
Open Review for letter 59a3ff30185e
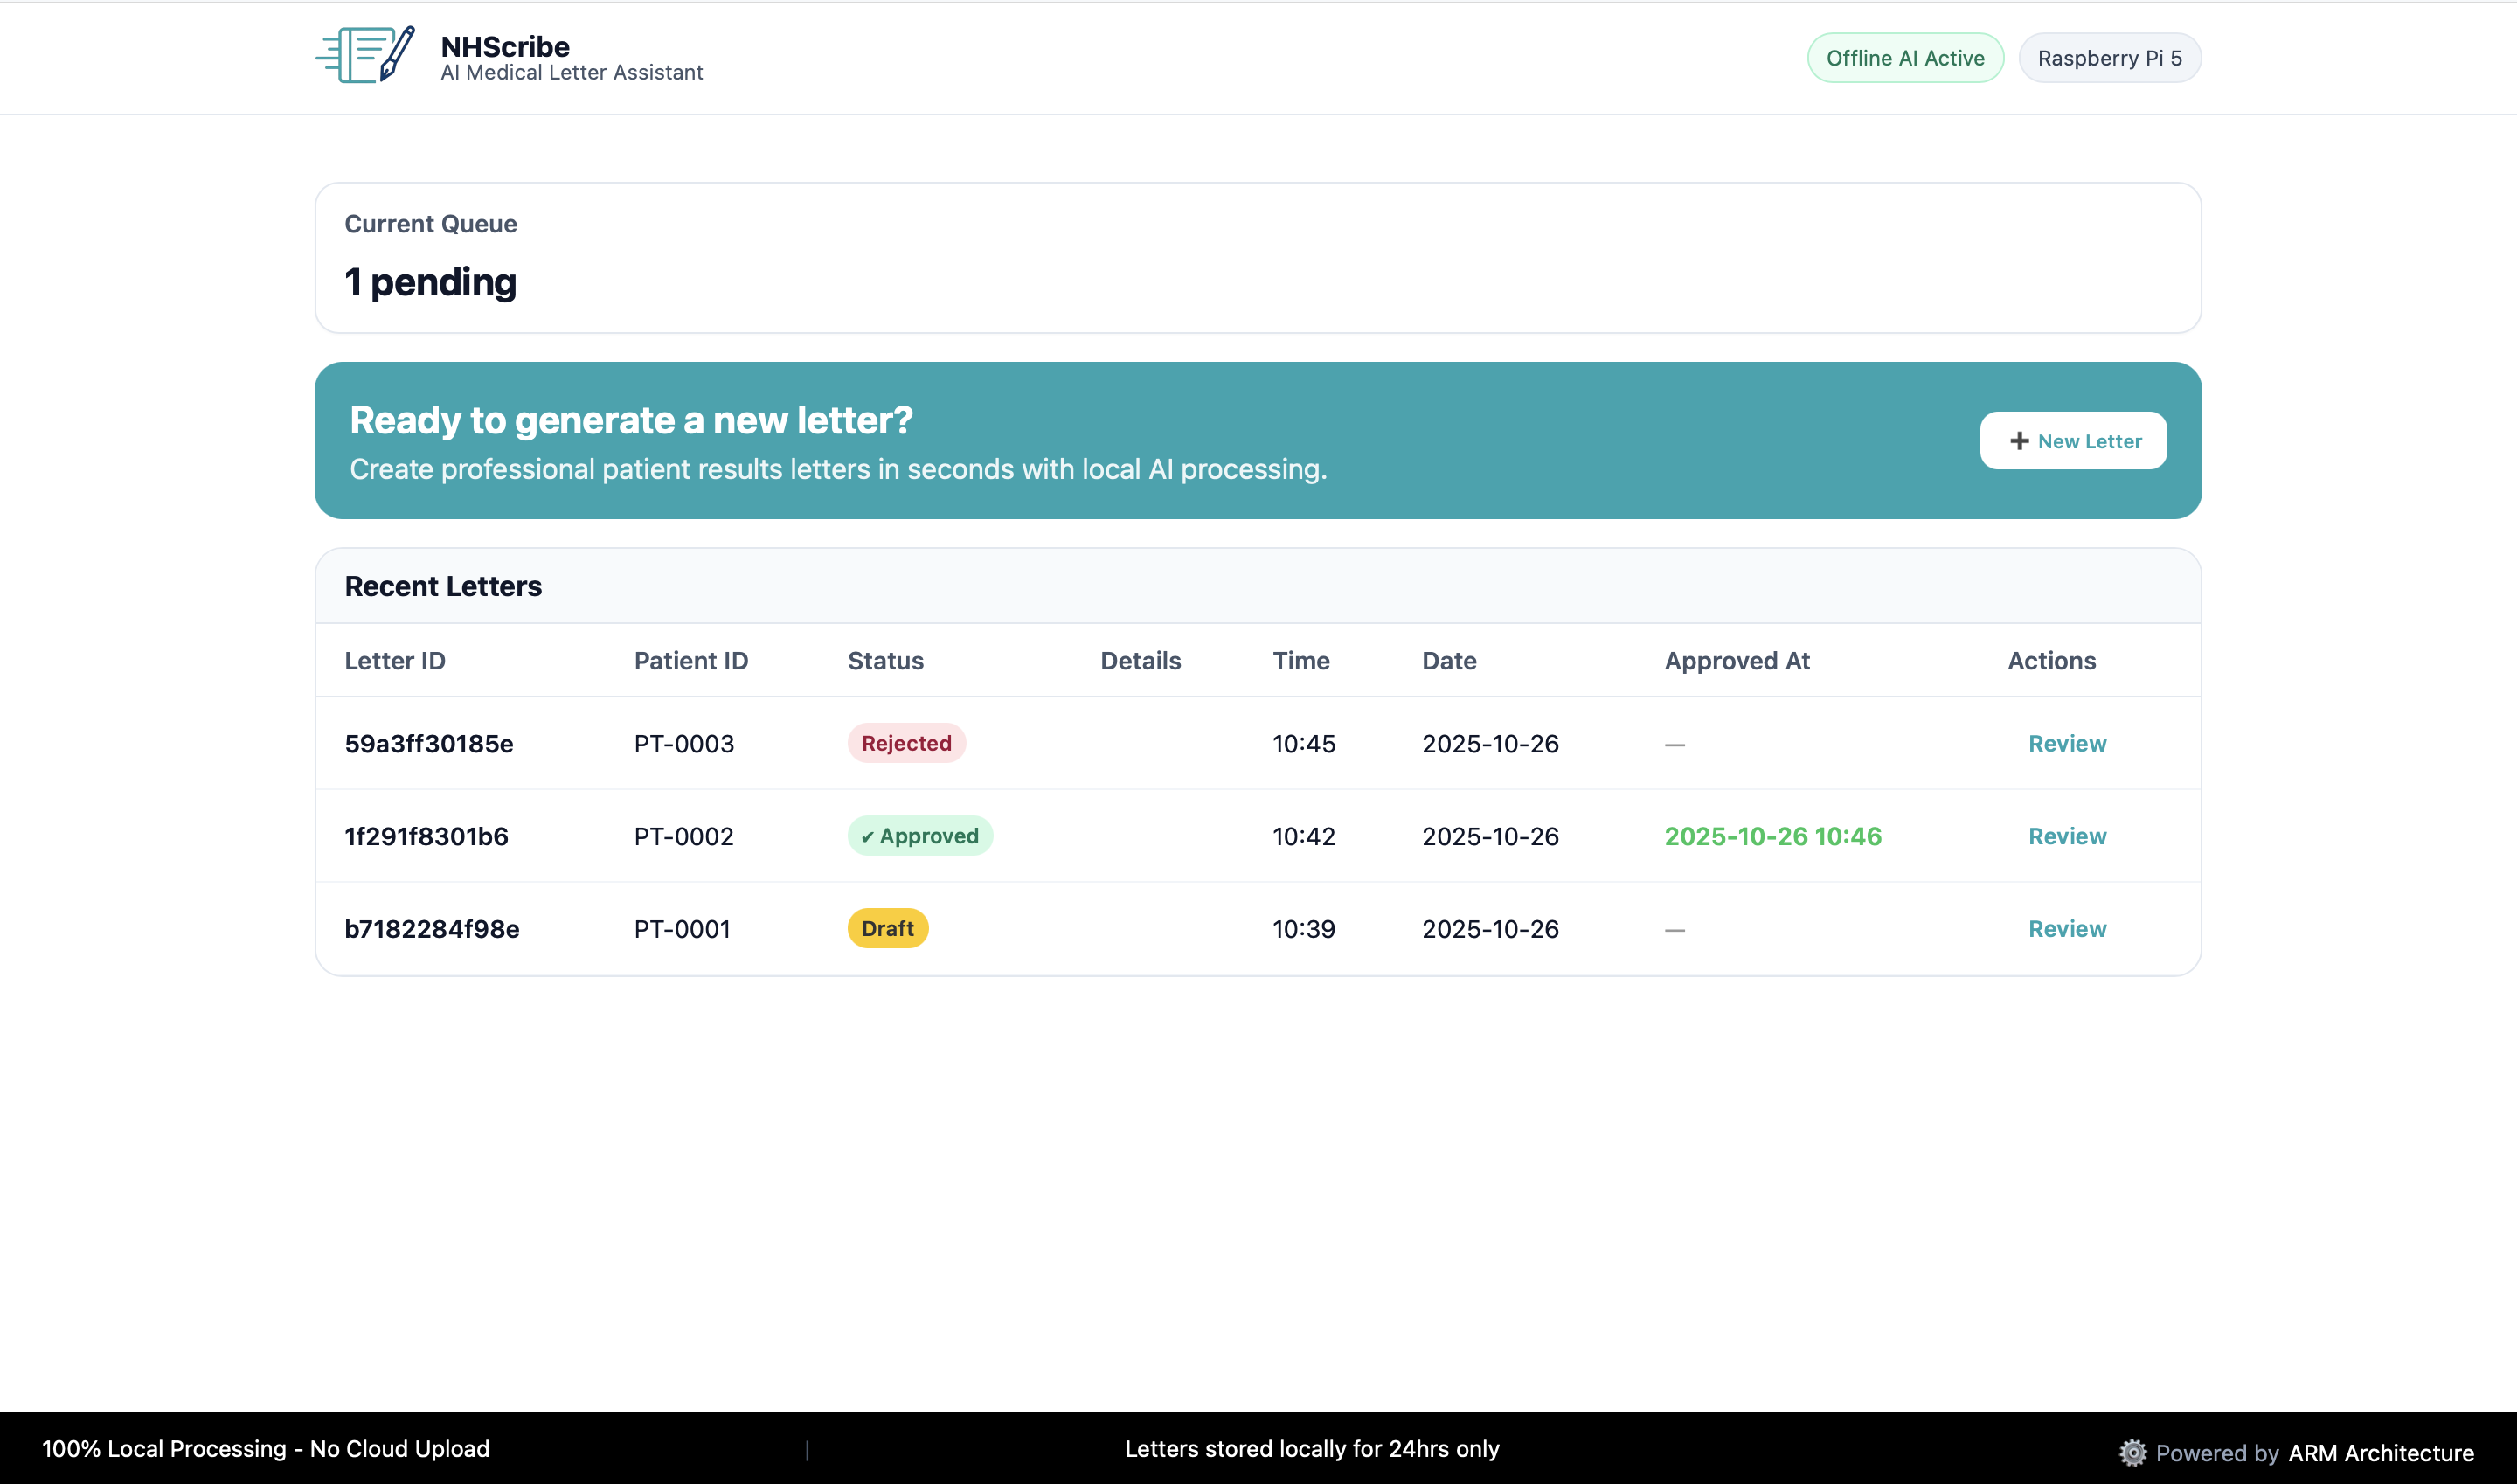[x=2066, y=743]
